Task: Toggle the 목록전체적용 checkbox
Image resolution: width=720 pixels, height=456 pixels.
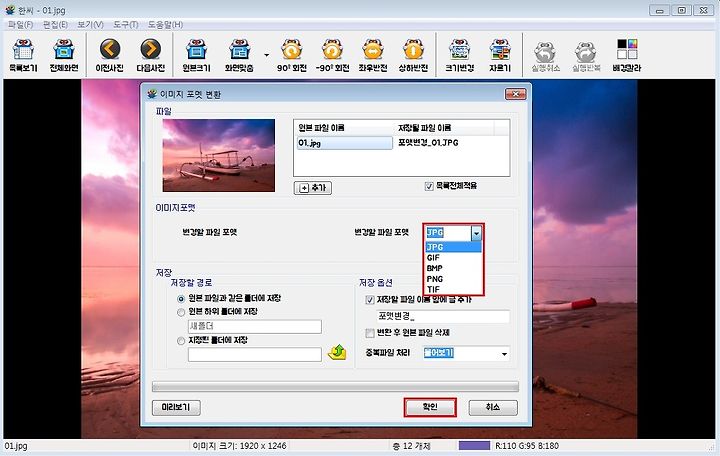Action: pos(429,186)
